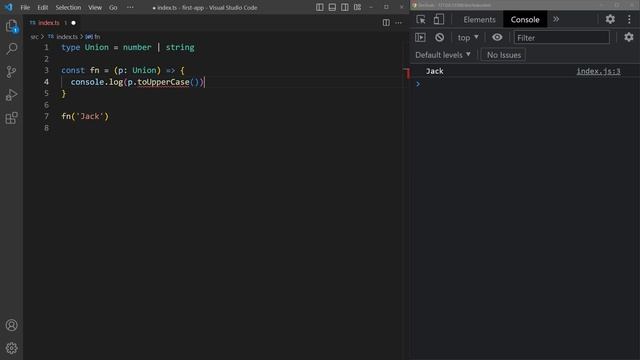The height and width of the screenshot is (360, 640).
Task: Open the index.js:3 source link
Action: click(598, 71)
